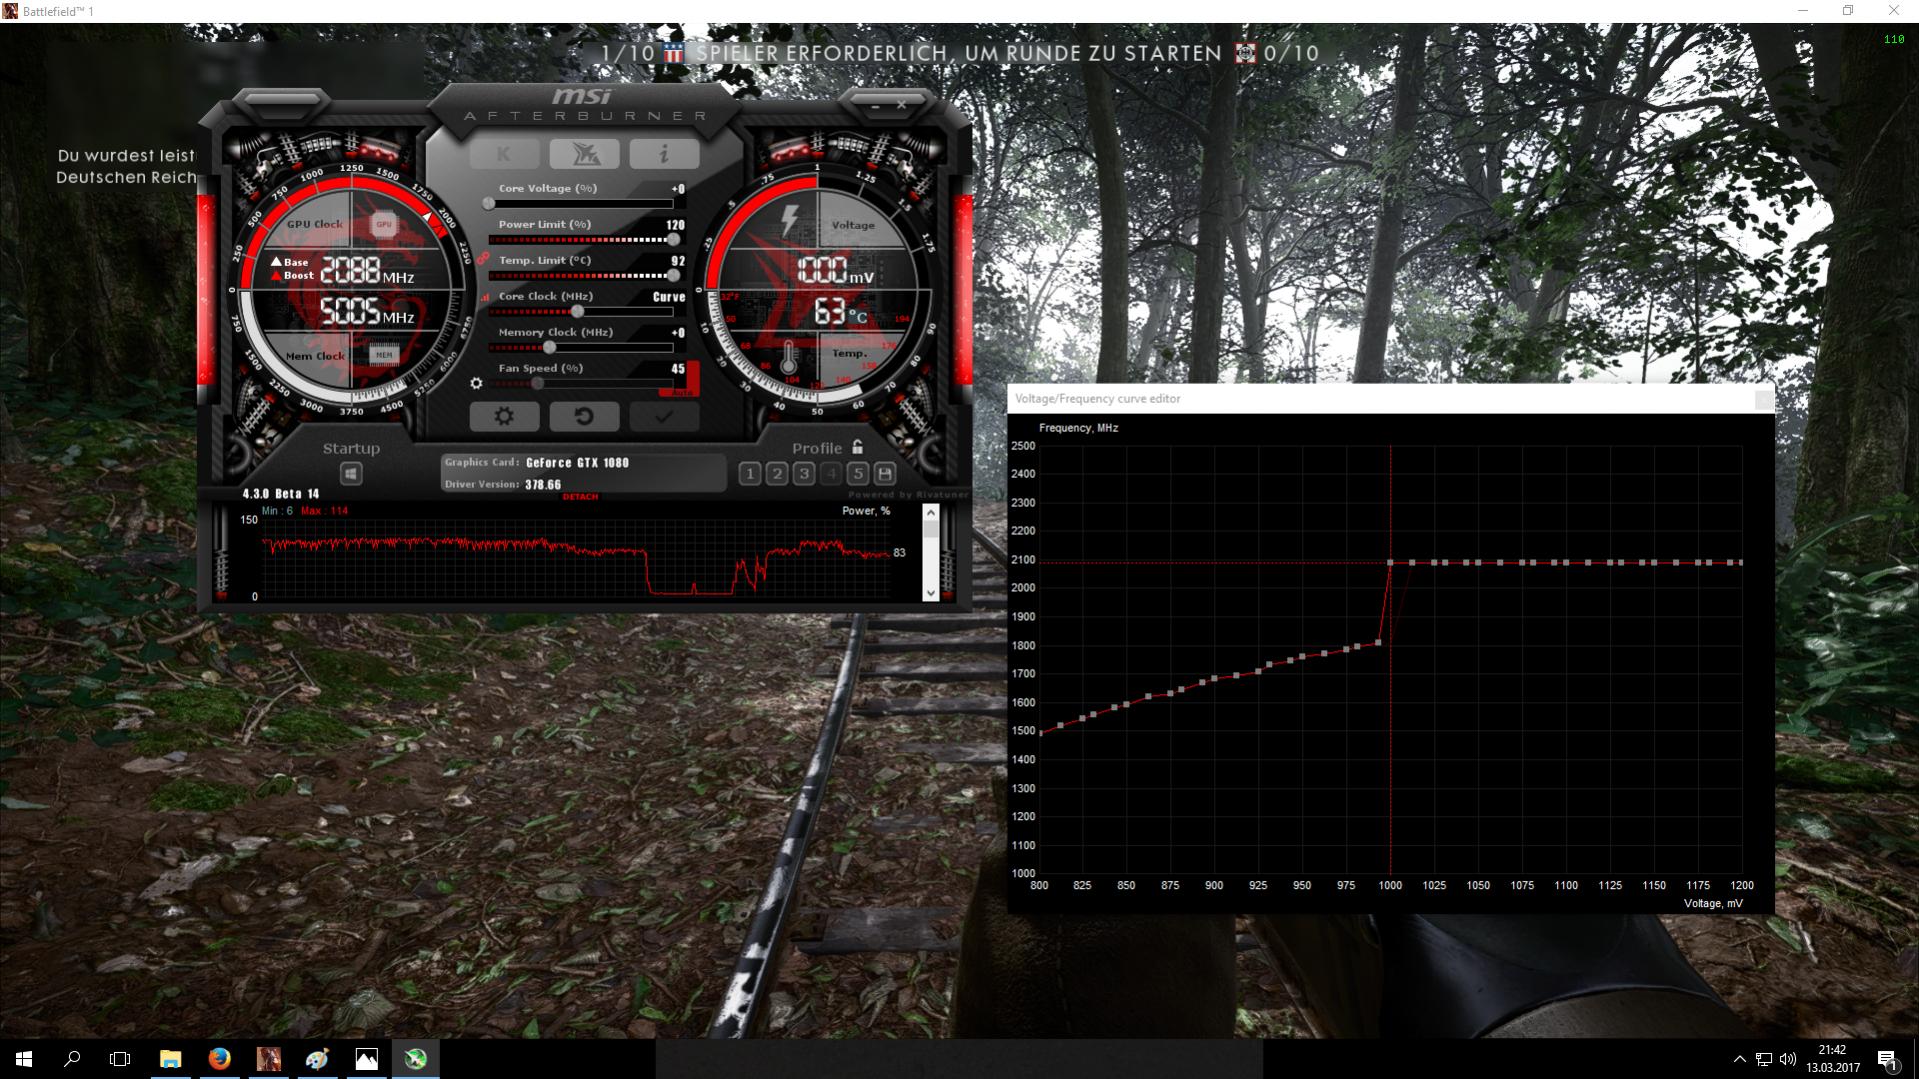The width and height of the screenshot is (1919, 1079).
Task: Click 'GeForce GTX 1080' graphics card text
Action: 577,463
